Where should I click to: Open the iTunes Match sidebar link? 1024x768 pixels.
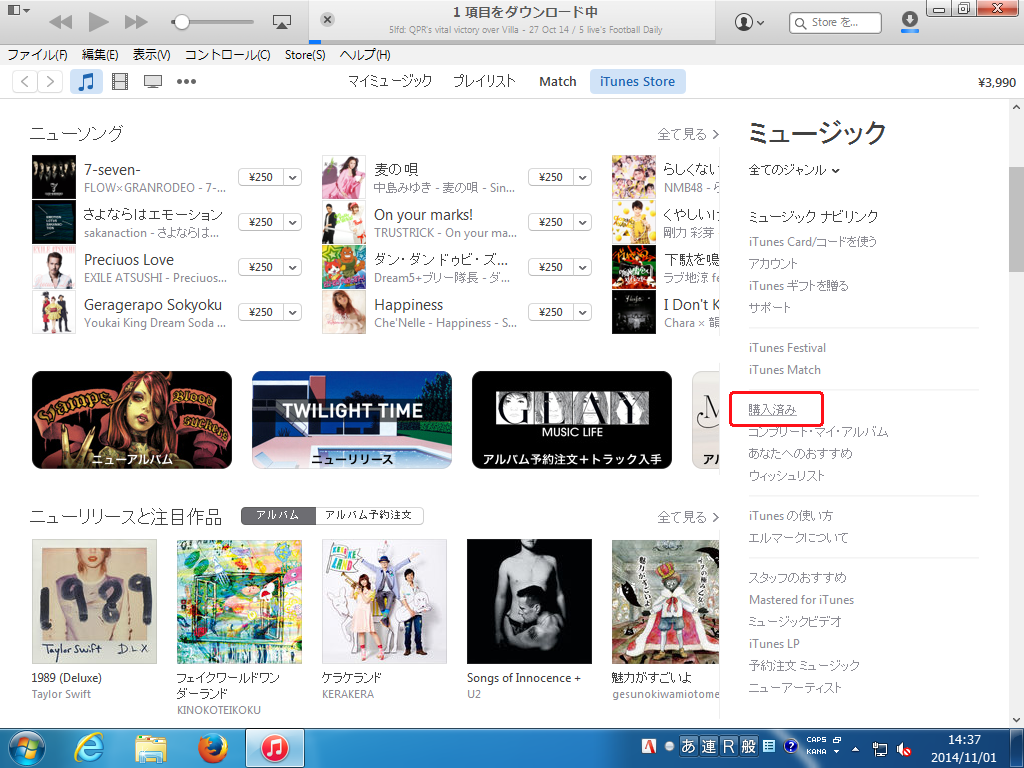coord(784,370)
